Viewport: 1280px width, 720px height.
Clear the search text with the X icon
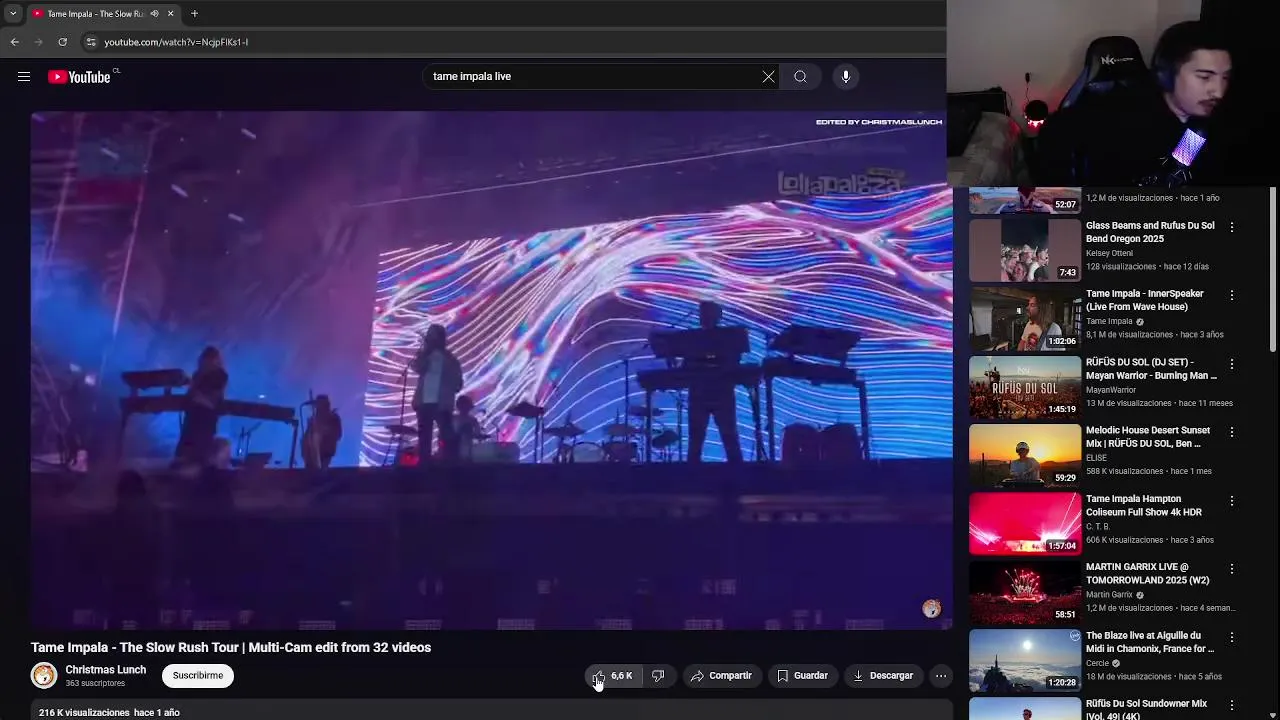coord(768,77)
